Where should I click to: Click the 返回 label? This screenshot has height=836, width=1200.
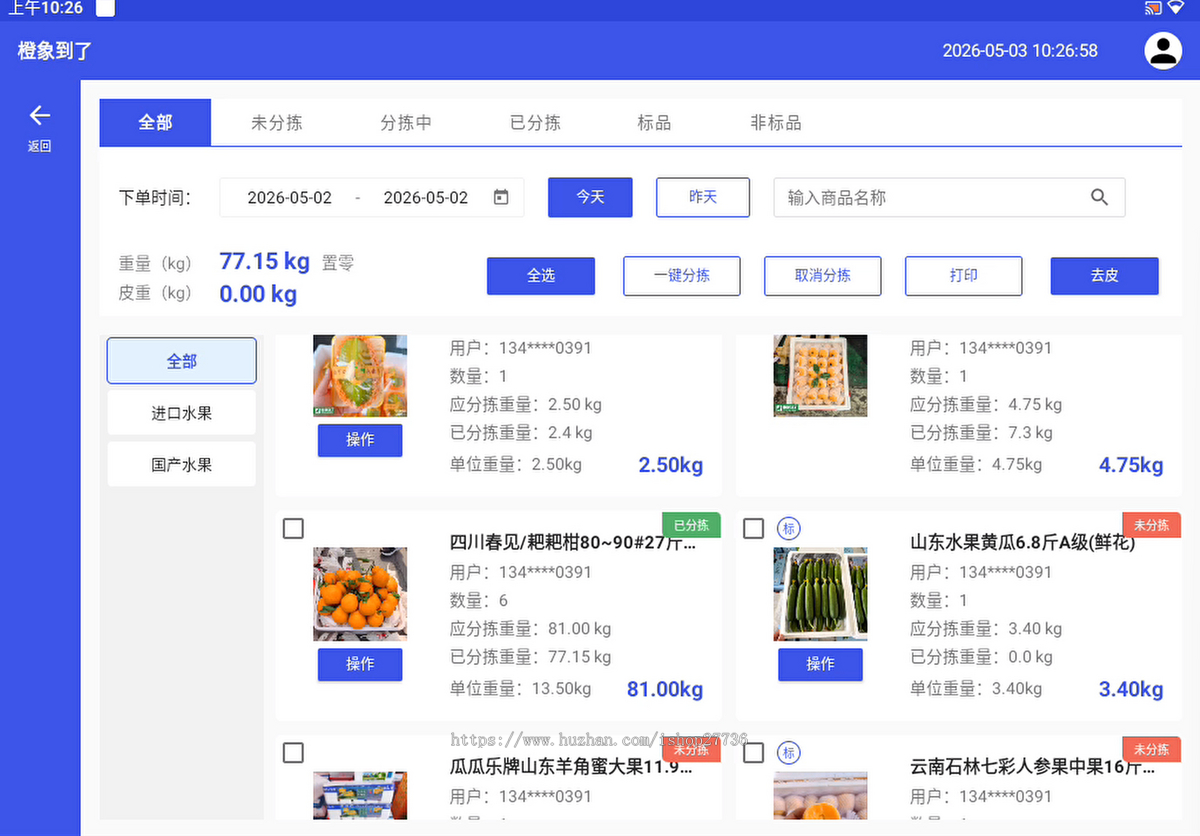click(x=39, y=146)
